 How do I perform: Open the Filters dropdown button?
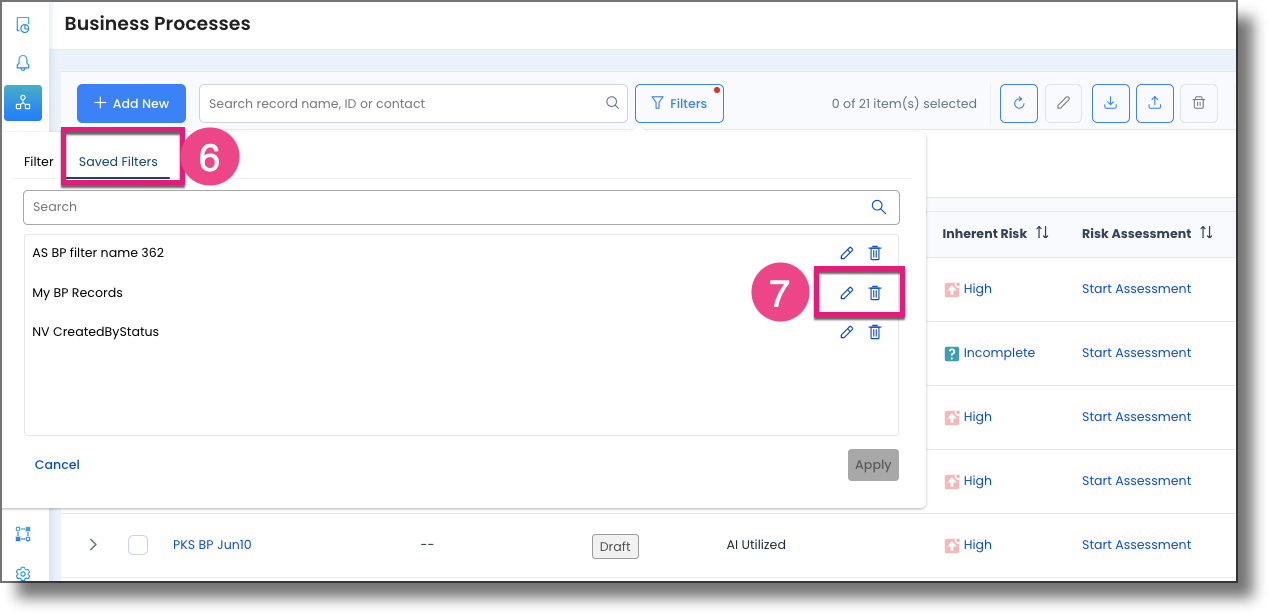(679, 103)
